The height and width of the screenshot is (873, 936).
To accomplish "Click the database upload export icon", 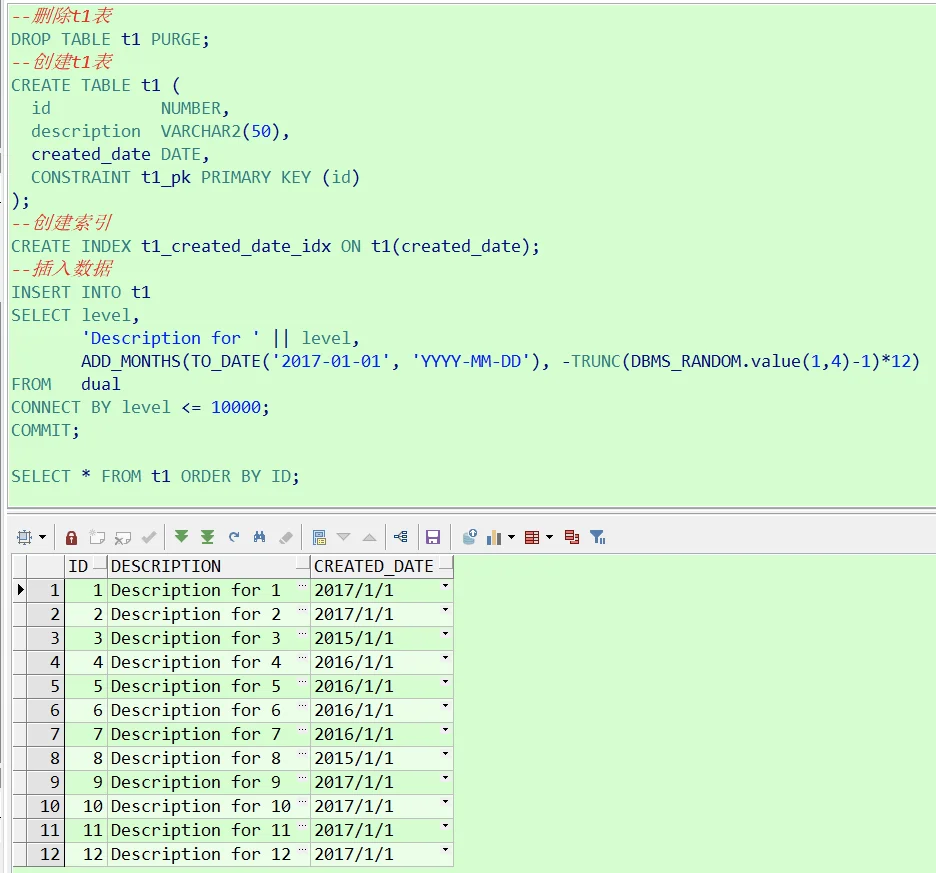I will 470,537.
